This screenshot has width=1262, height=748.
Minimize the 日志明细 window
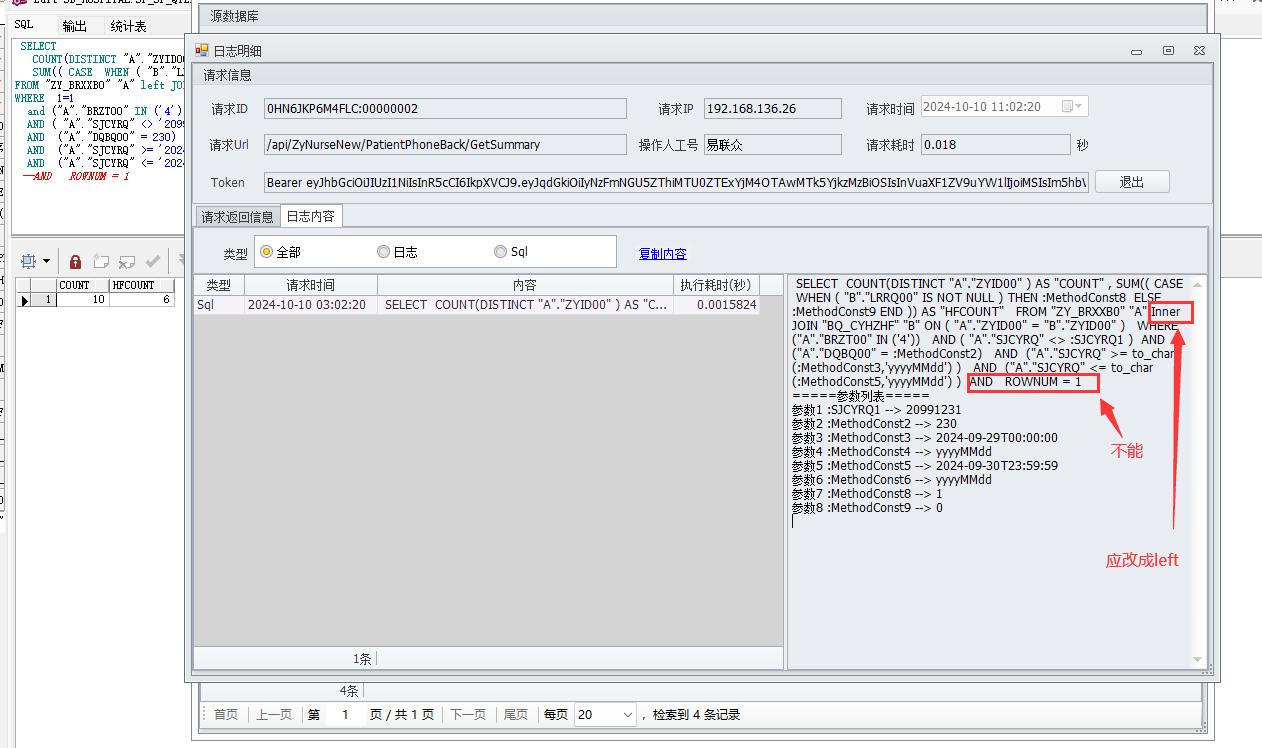1137,51
